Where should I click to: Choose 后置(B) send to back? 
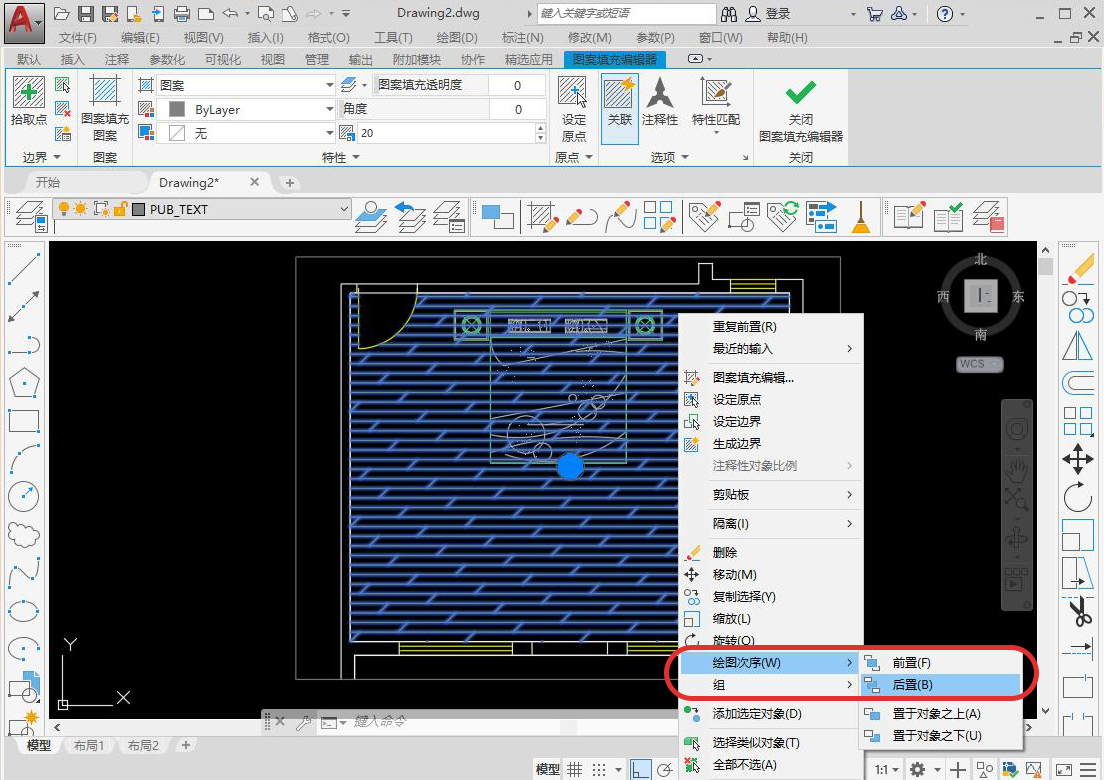[x=941, y=684]
